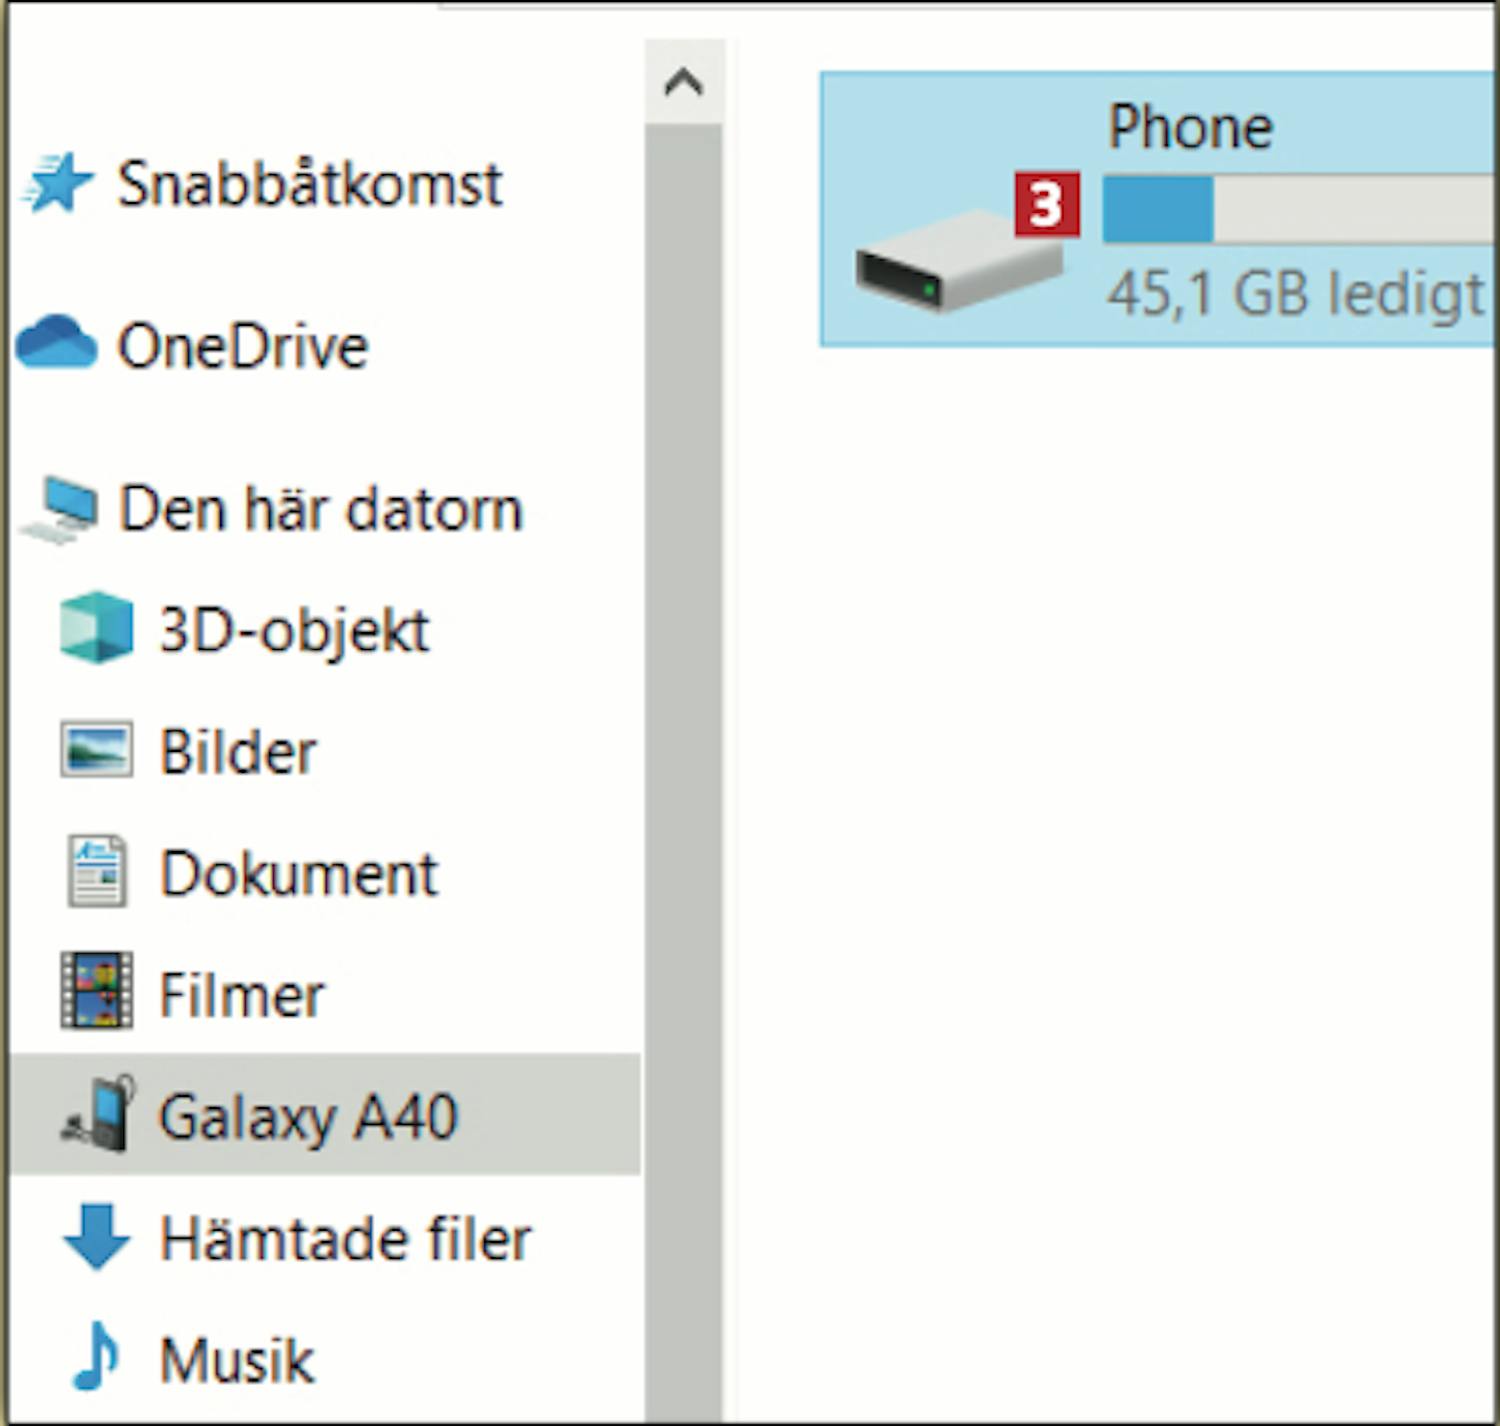Image resolution: width=1500 pixels, height=1426 pixels.
Task: Click the Phone storage usage bar
Action: [x=1298, y=208]
